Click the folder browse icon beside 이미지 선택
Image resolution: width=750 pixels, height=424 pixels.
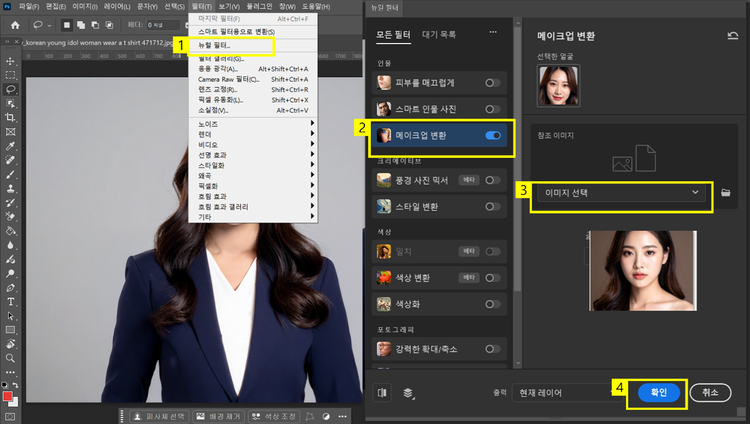[x=726, y=192]
